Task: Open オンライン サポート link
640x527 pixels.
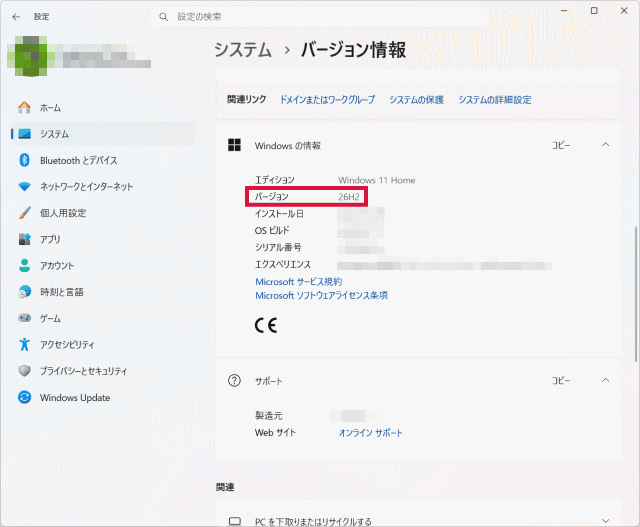Action: click(370, 433)
